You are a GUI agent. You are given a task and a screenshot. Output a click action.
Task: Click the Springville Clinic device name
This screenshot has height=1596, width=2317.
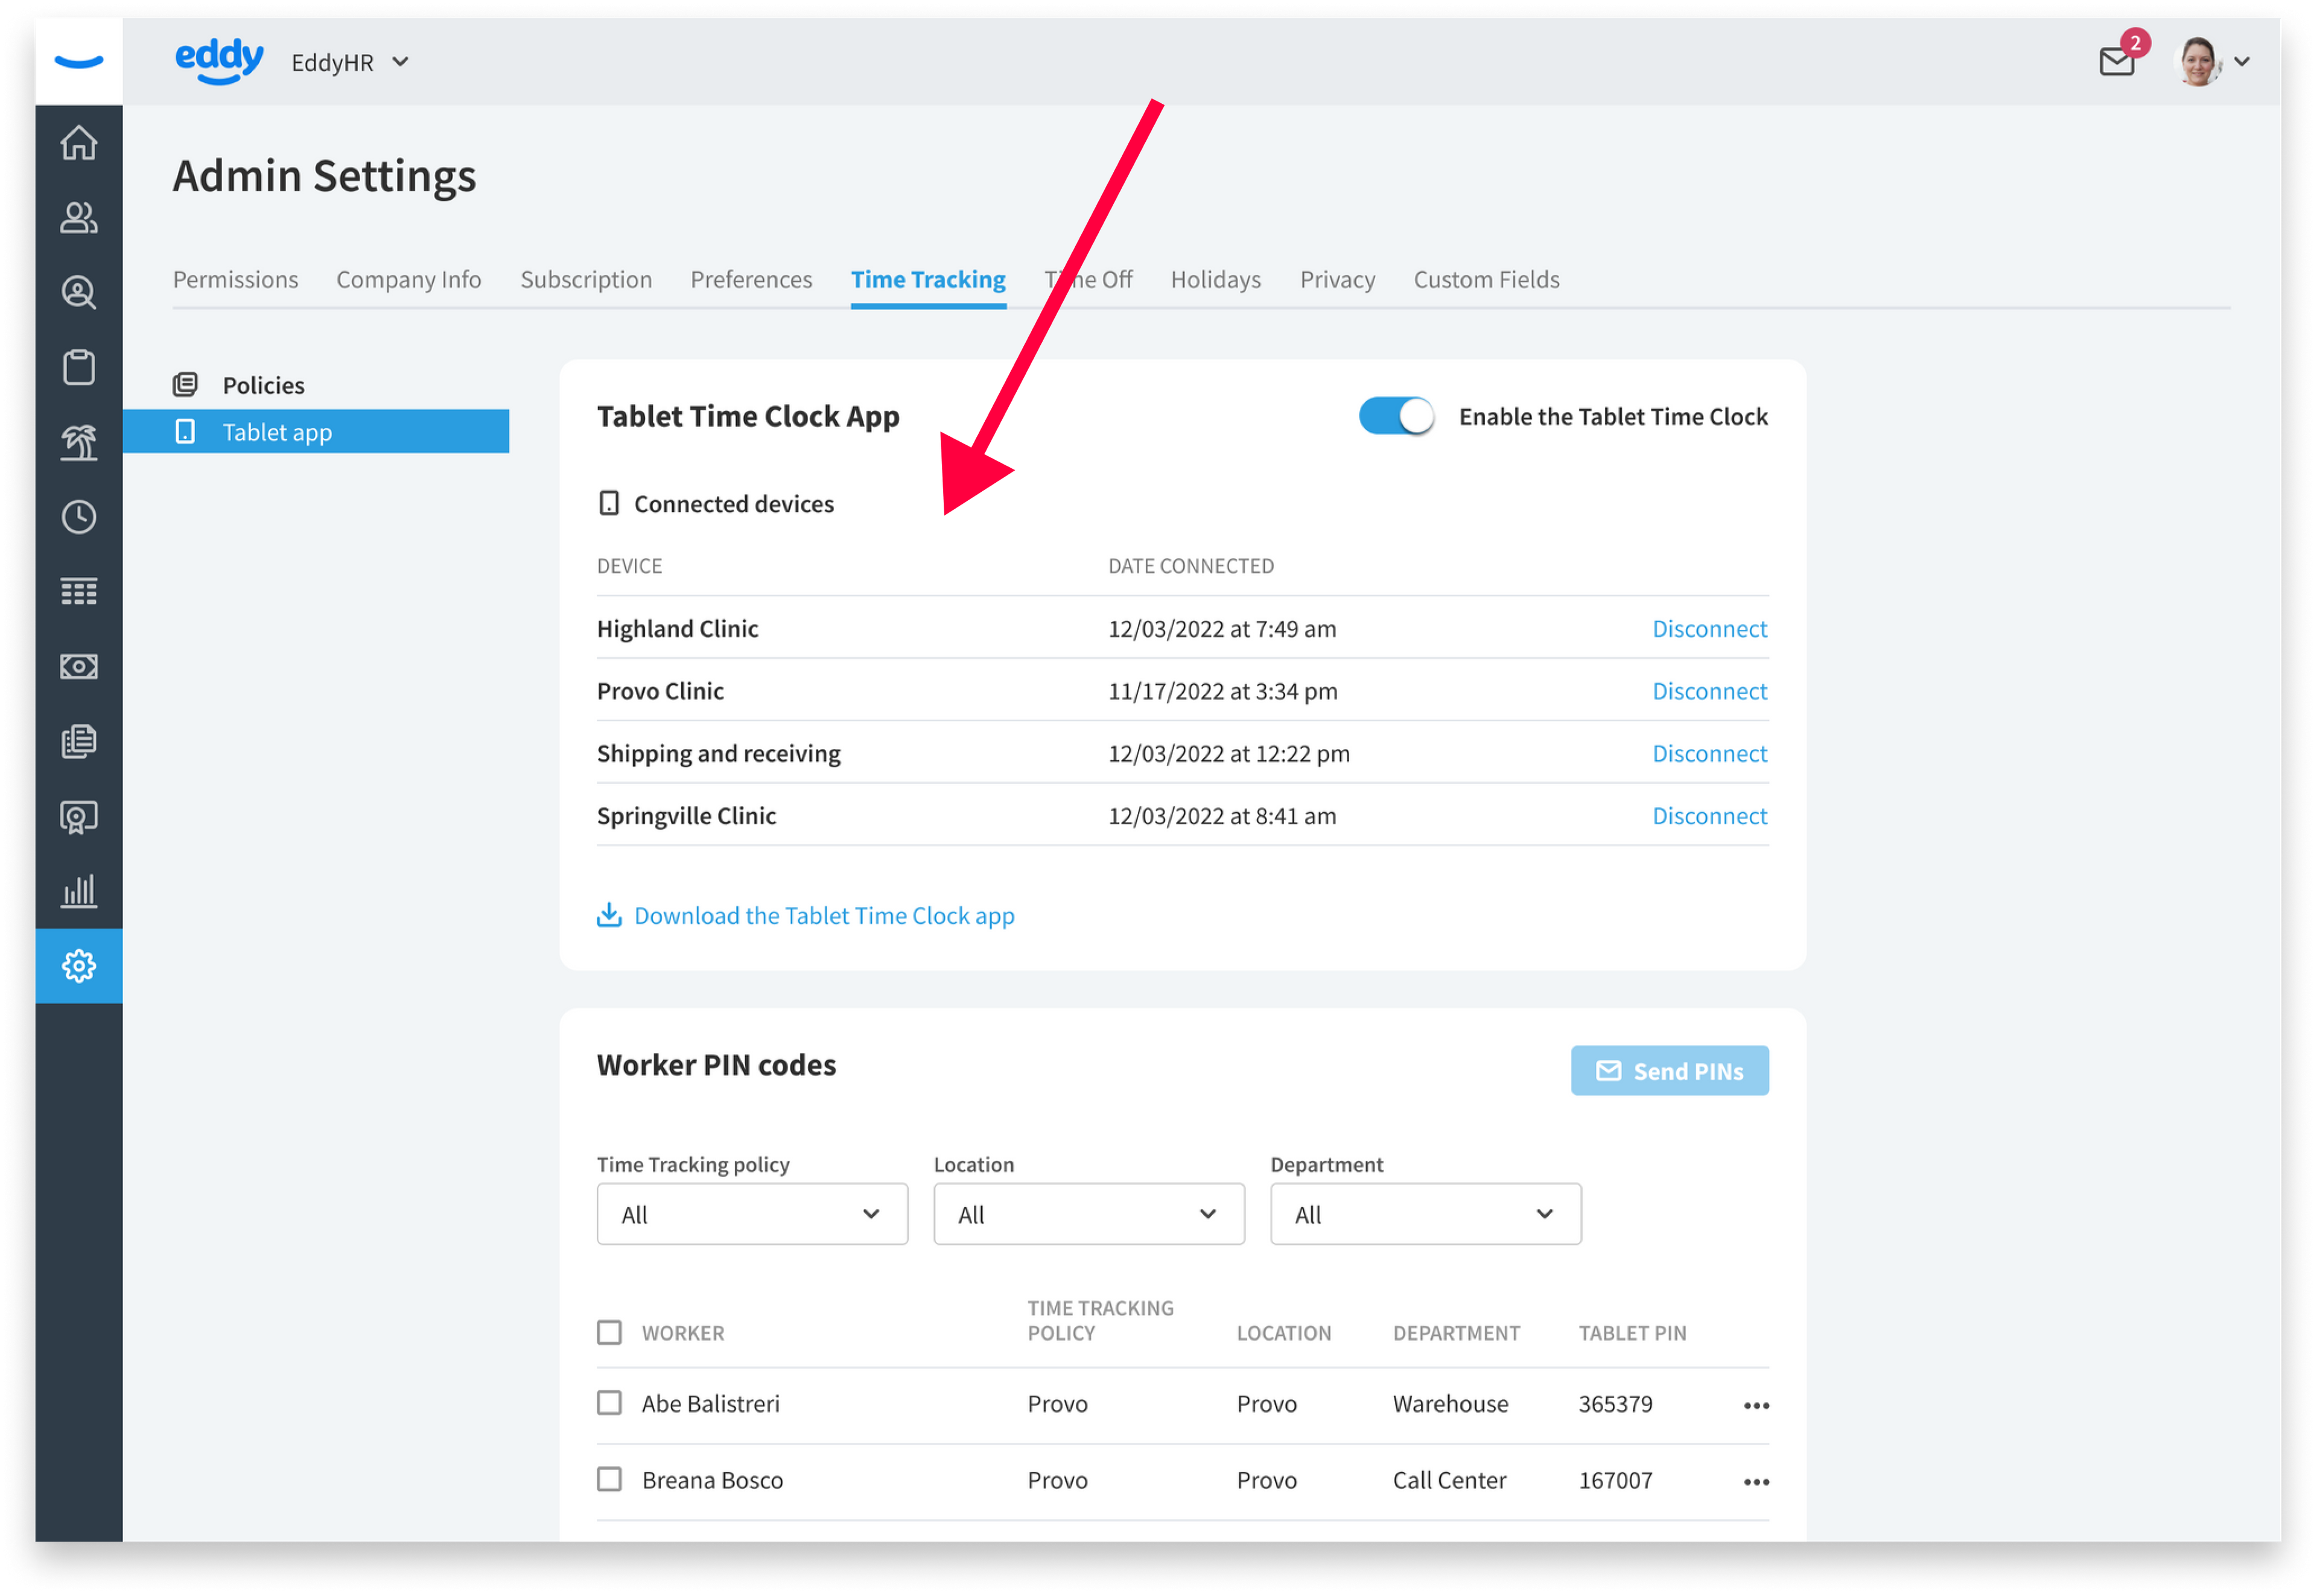pos(686,815)
